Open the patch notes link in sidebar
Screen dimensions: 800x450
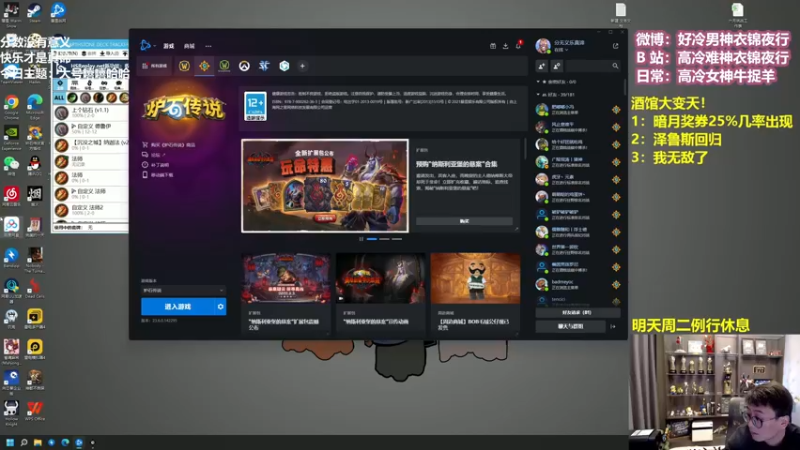point(156,165)
